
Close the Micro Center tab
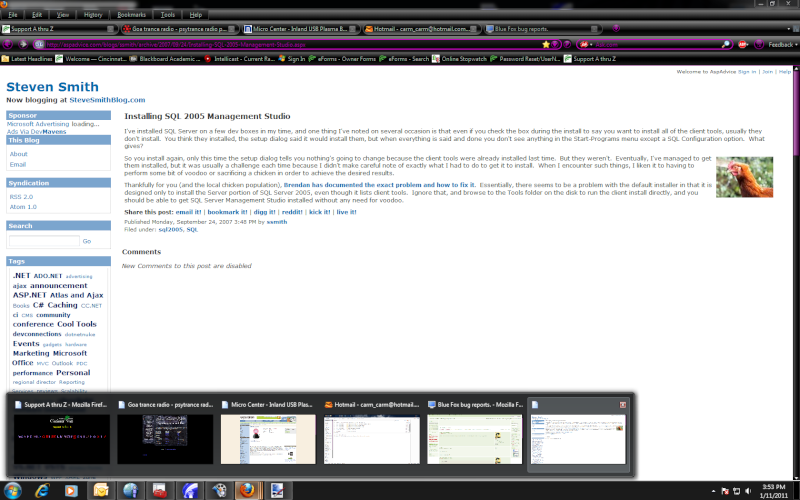(x=353, y=29)
